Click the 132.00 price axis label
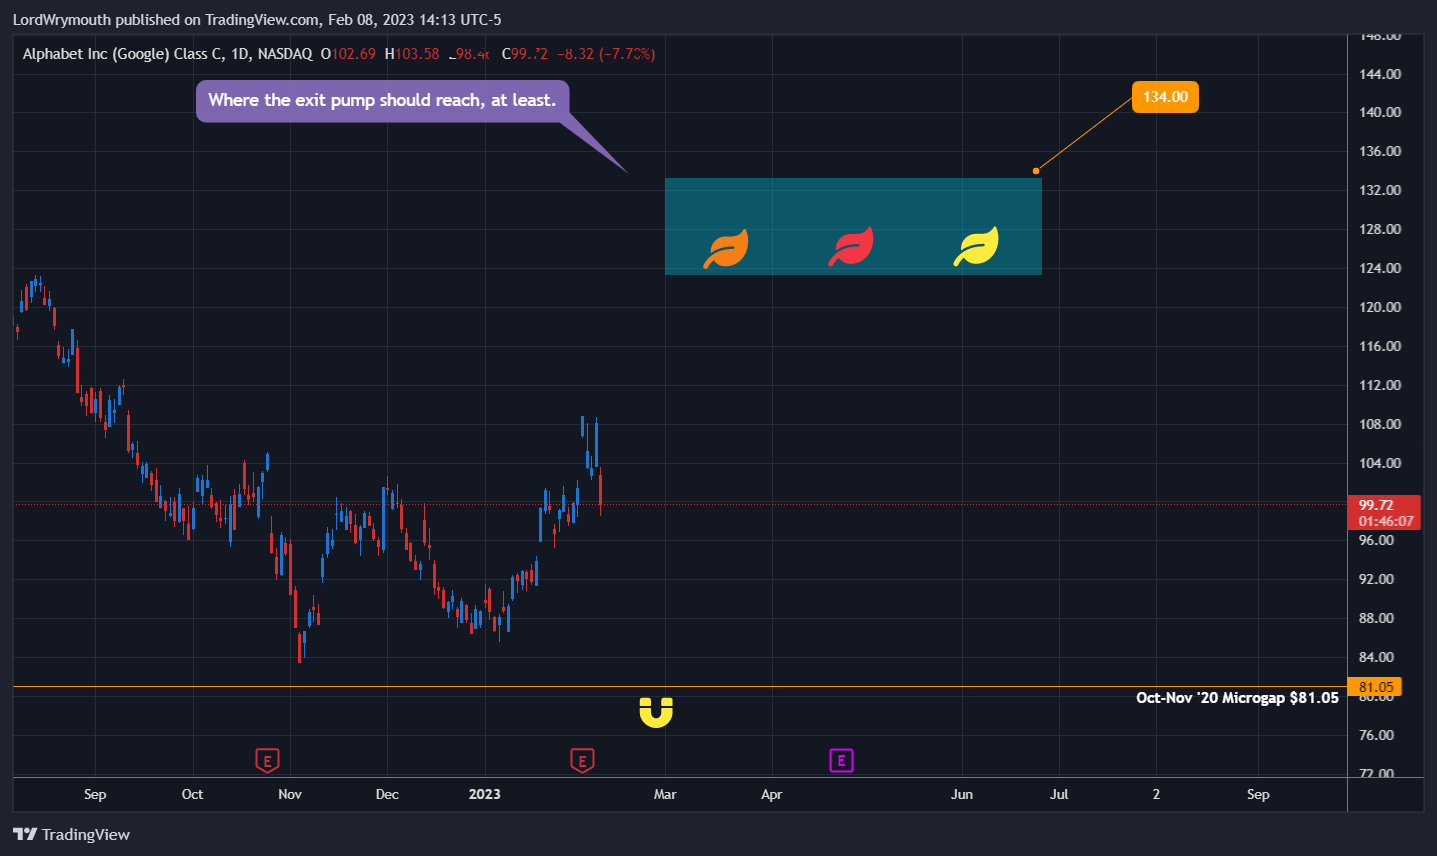The height and width of the screenshot is (856, 1437). pyautogui.click(x=1380, y=190)
